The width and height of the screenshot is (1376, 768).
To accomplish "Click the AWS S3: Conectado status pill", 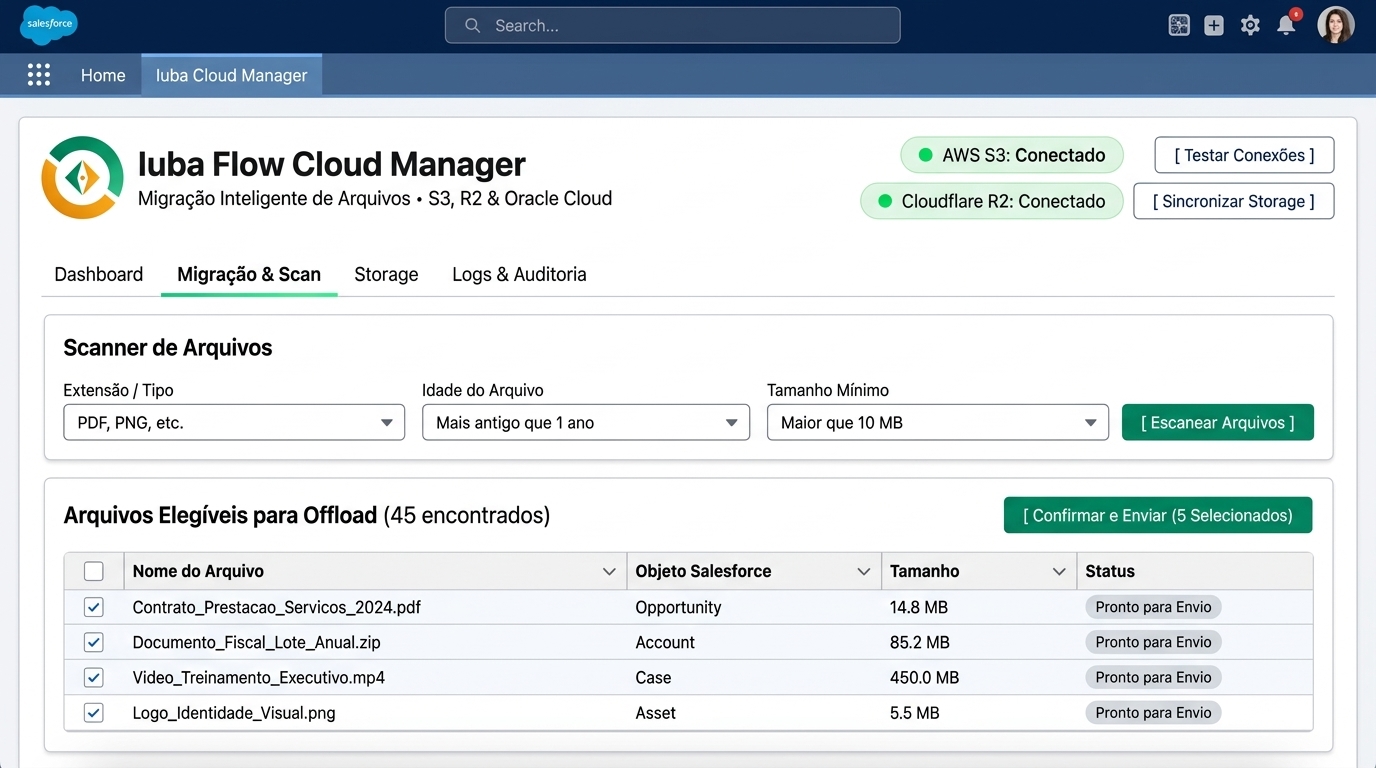I will coord(1012,155).
